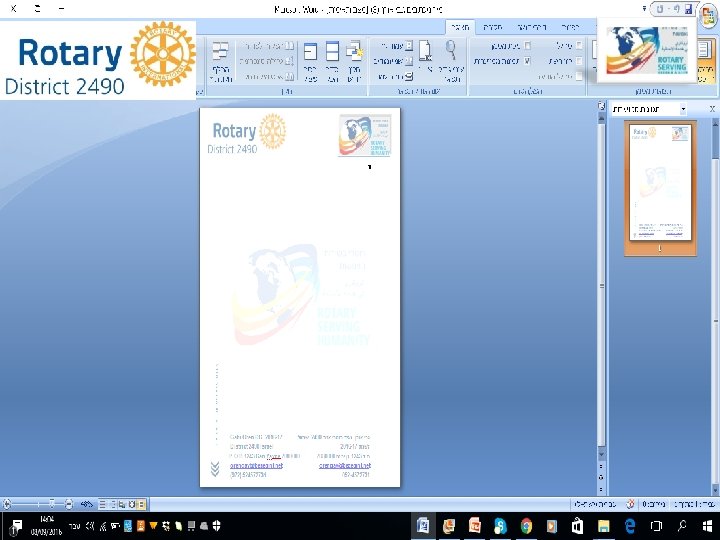Close the Thumbnails navigation pane
Image resolution: width=720 pixels, height=540 pixels.
(712, 109)
